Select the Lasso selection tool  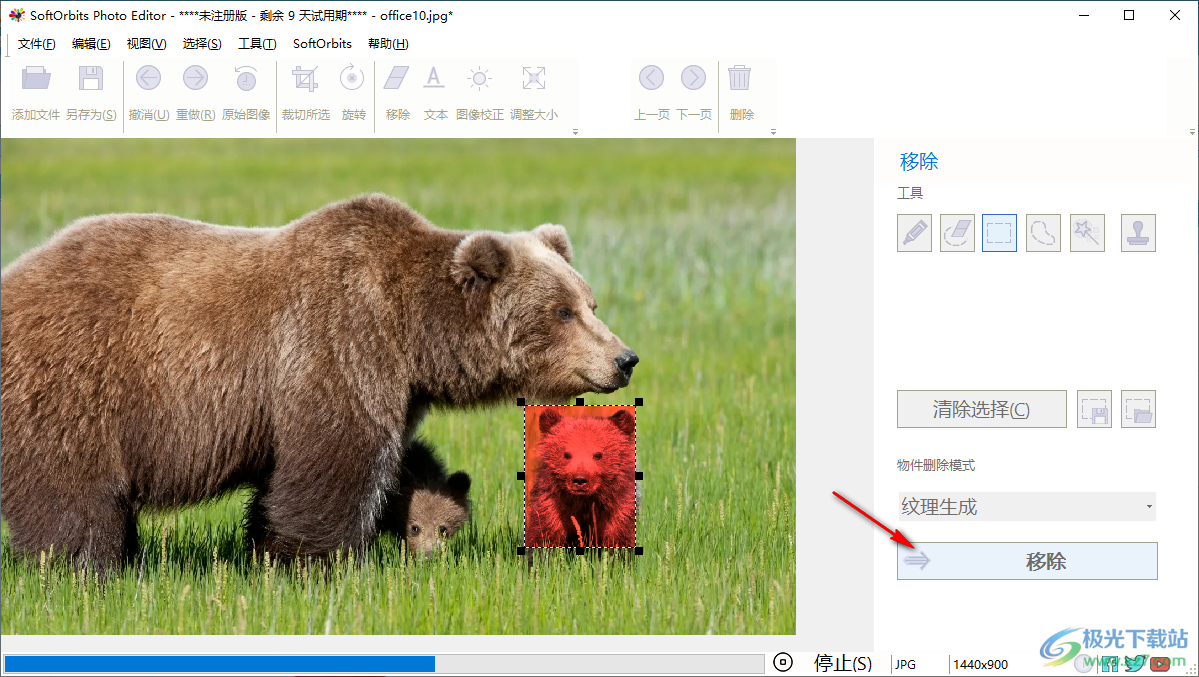click(1043, 232)
